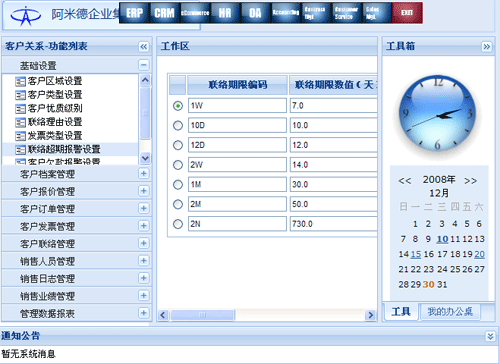Click the 客户优质级别 list icon
Screen dimensions: 500x364
click(x=20, y=109)
